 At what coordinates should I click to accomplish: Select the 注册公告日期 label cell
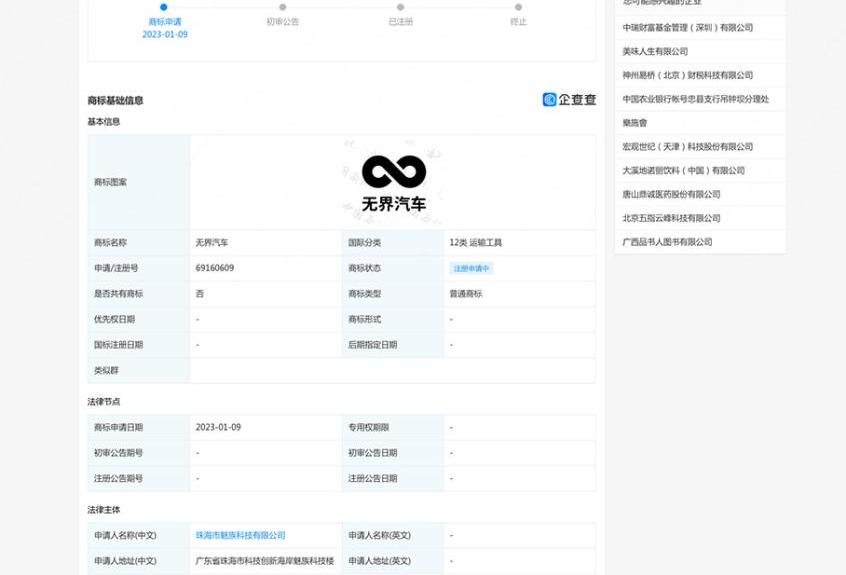point(393,478)
